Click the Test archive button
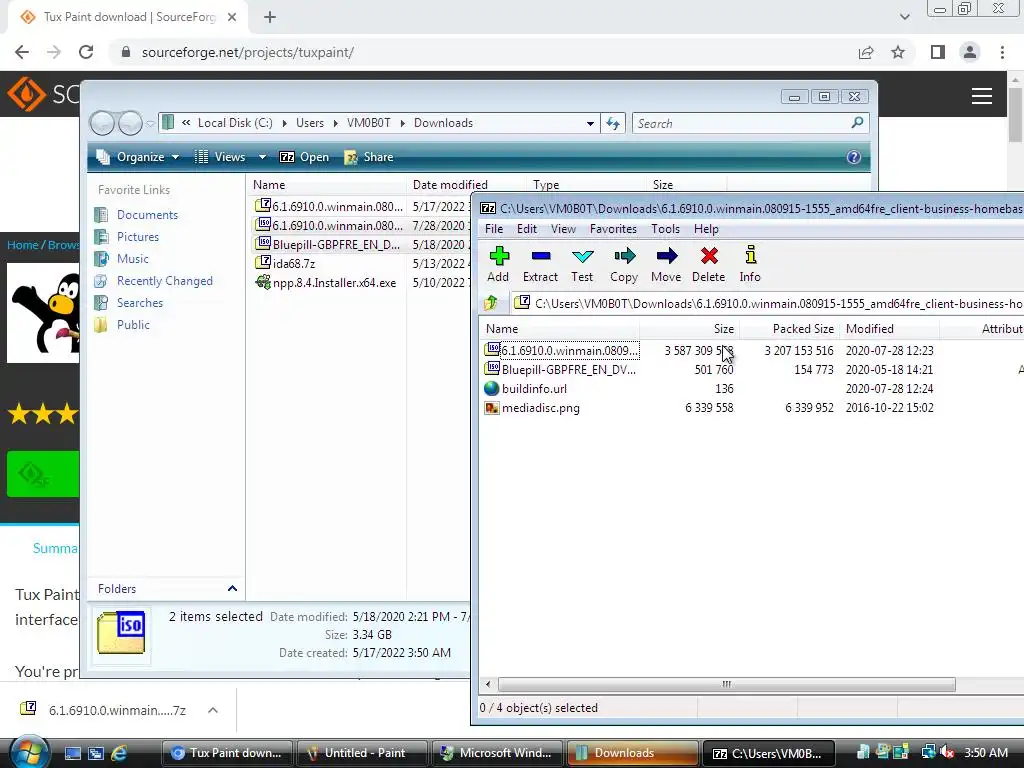Screen dimensions: 1024x768 coord(582,264)
